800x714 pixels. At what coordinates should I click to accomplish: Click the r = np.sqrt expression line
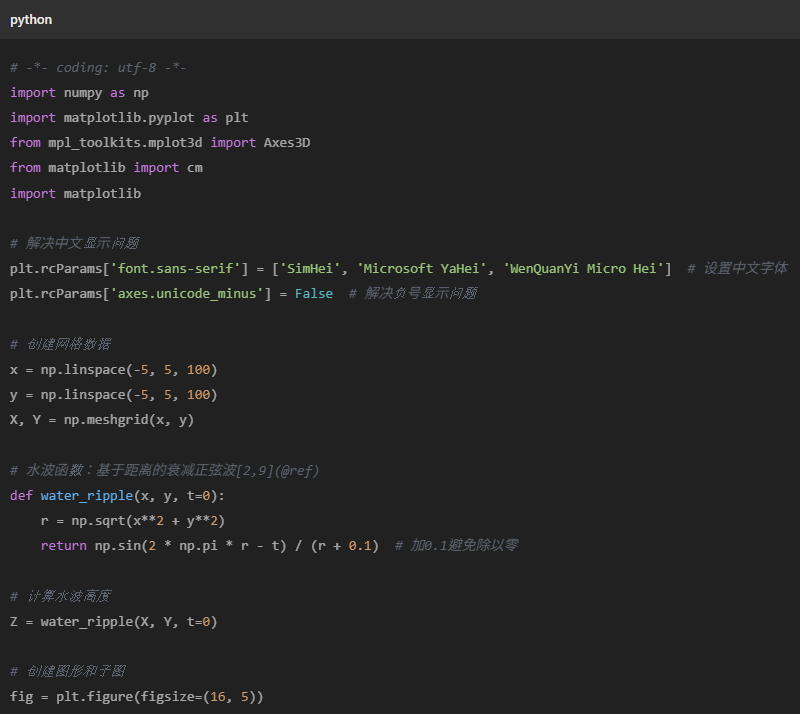click(133, 520)
